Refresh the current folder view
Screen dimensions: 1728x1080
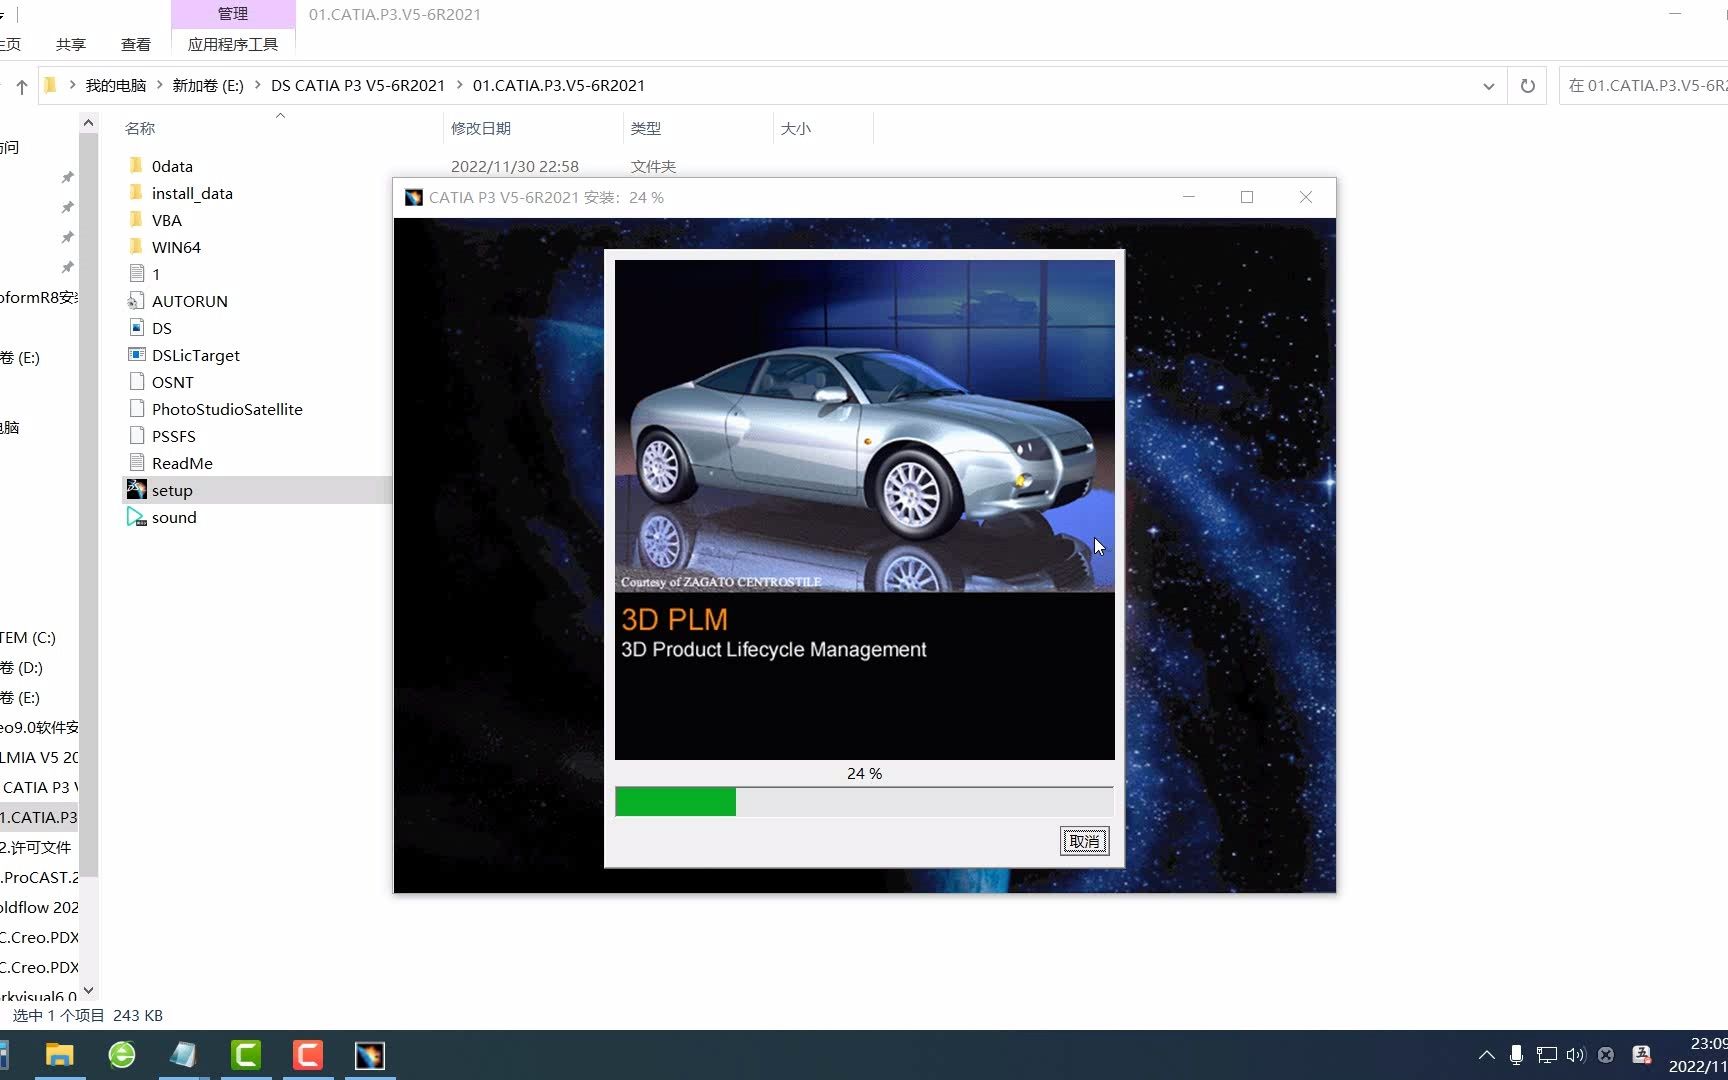[x=1527, y=86]
